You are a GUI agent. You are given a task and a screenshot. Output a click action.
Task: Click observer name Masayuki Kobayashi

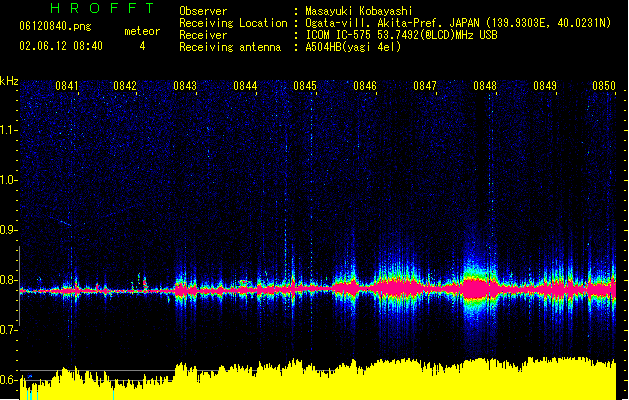(x=359, y=11)
